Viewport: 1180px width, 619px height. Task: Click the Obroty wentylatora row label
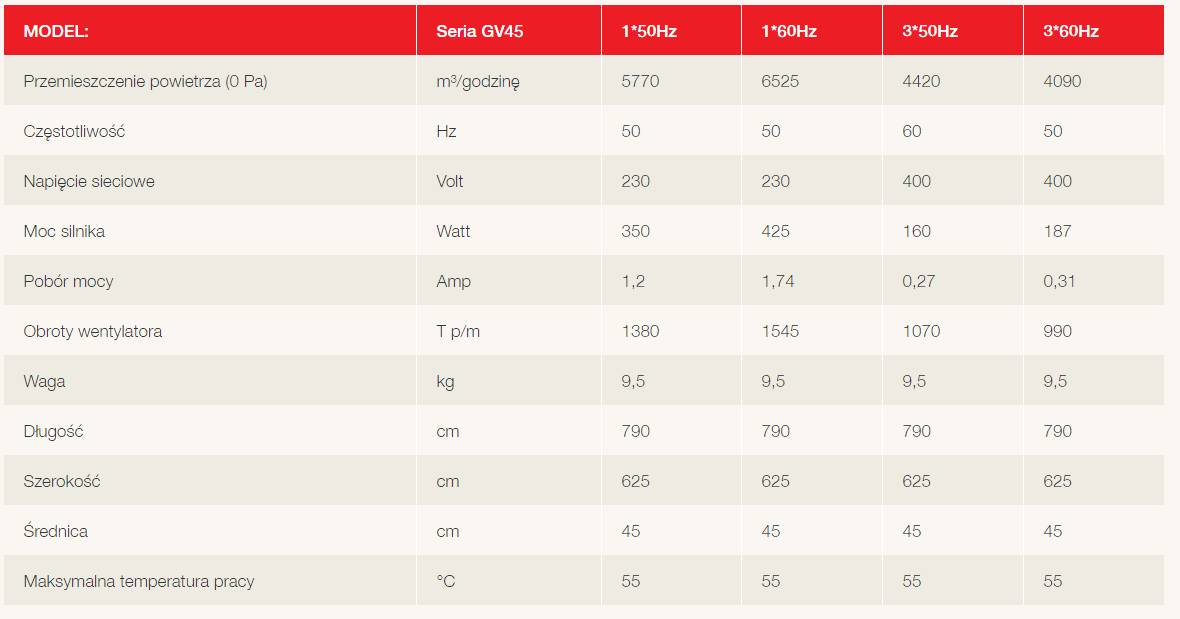coord(93,332)
